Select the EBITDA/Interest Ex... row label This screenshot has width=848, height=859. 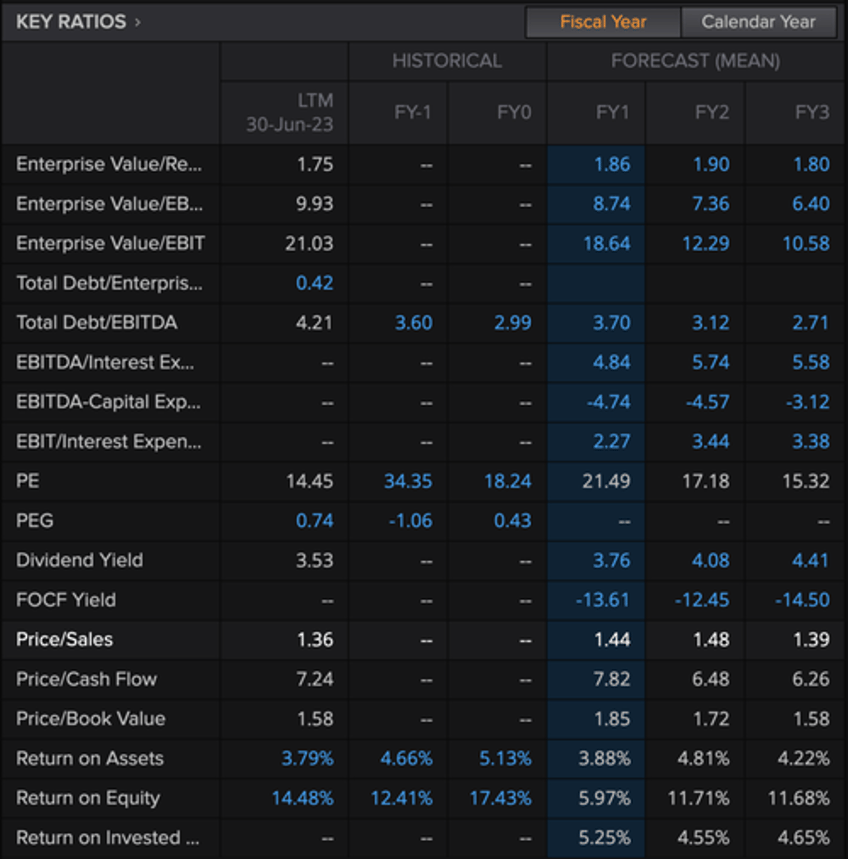105,362
